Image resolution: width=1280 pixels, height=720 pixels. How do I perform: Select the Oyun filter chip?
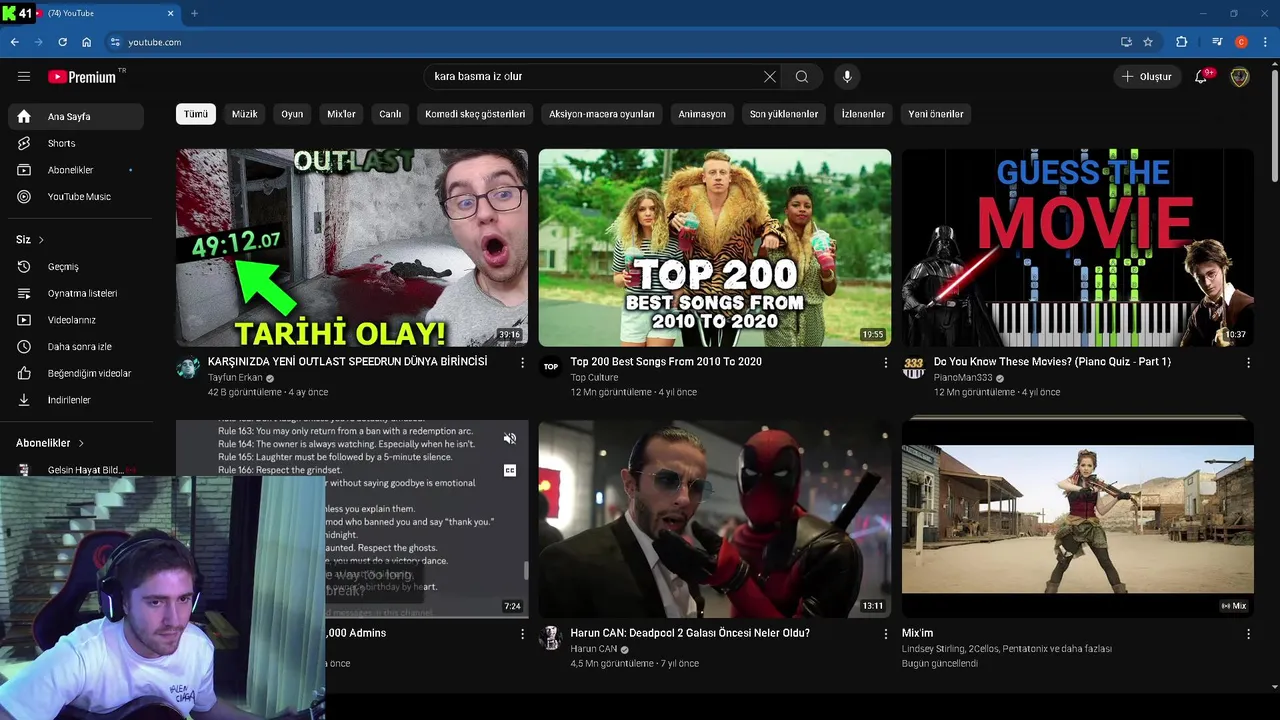(292, 114)
